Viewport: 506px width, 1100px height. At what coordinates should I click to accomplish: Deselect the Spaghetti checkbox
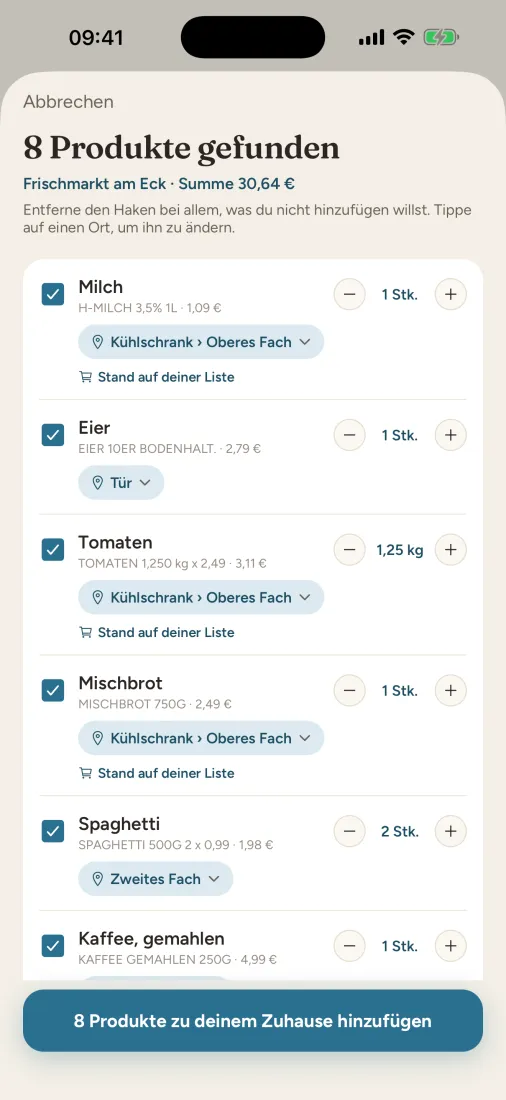click(53, 831)
